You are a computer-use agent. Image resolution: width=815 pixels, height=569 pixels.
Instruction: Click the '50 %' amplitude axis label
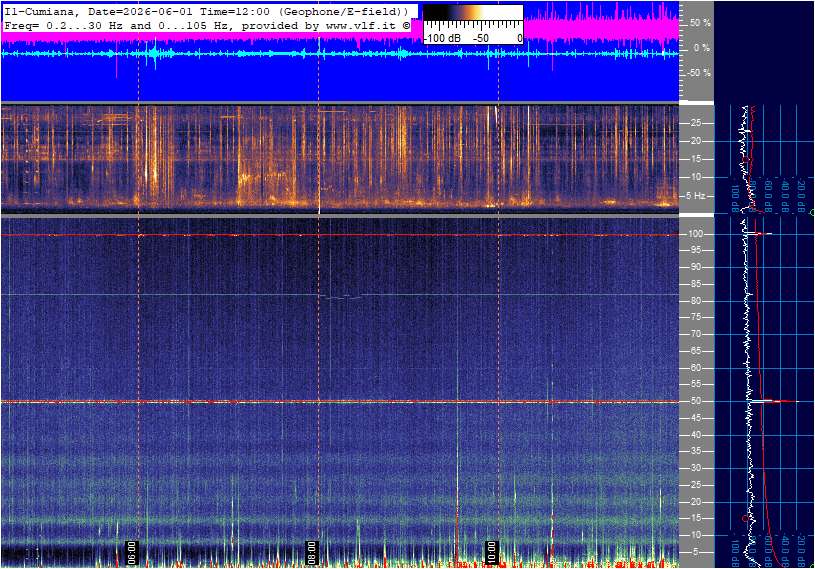pos(700,23)
